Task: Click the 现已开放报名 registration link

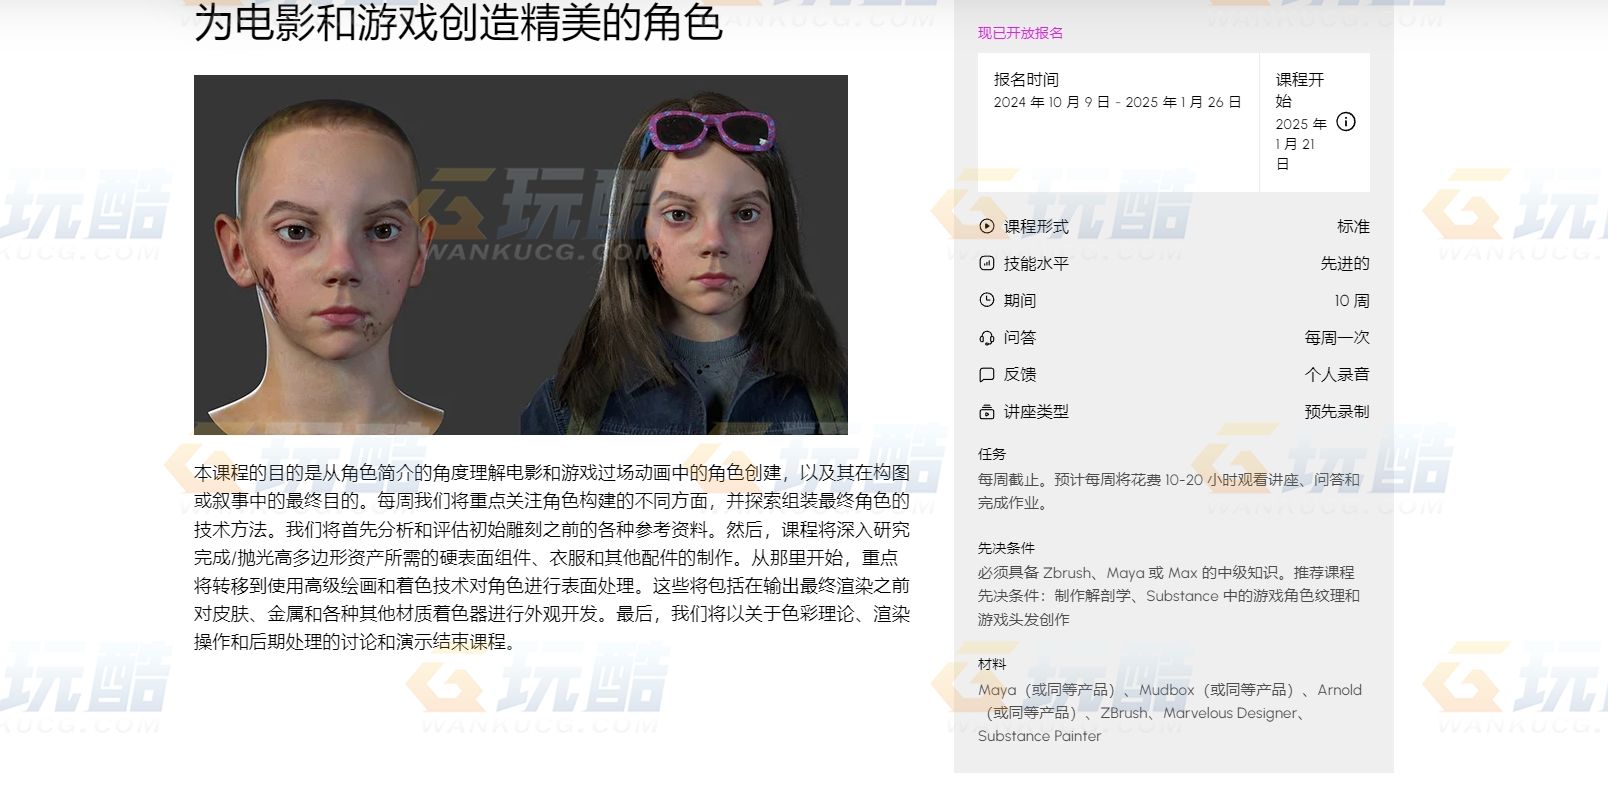Action: click(1020, 33)
